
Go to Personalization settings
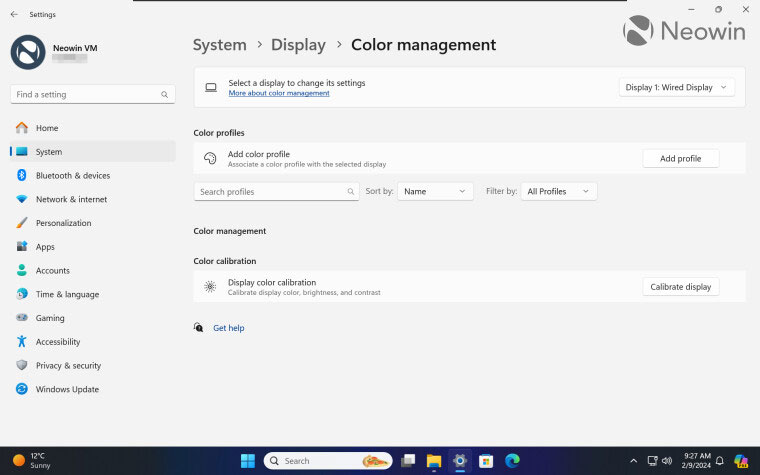click(x=63, y=223)
